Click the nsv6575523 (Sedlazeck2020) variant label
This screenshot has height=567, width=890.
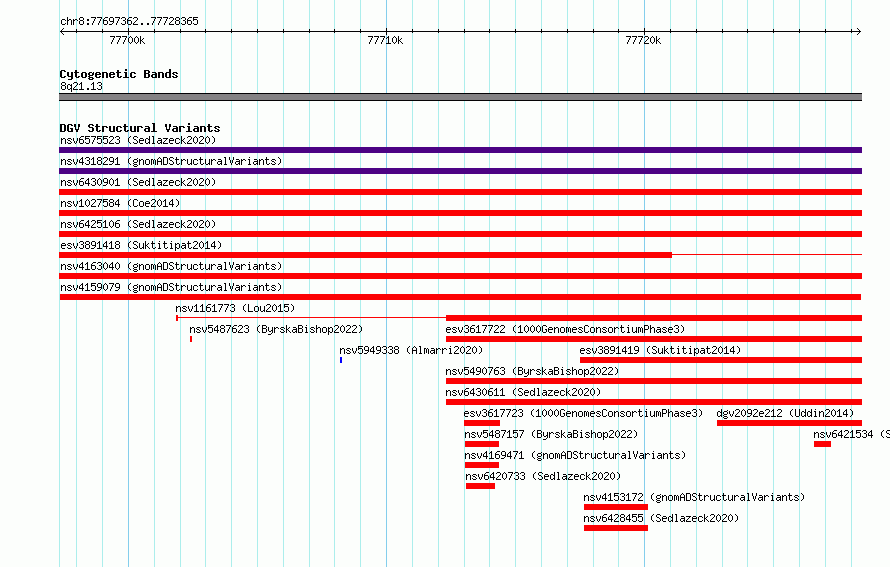[138, 140]
